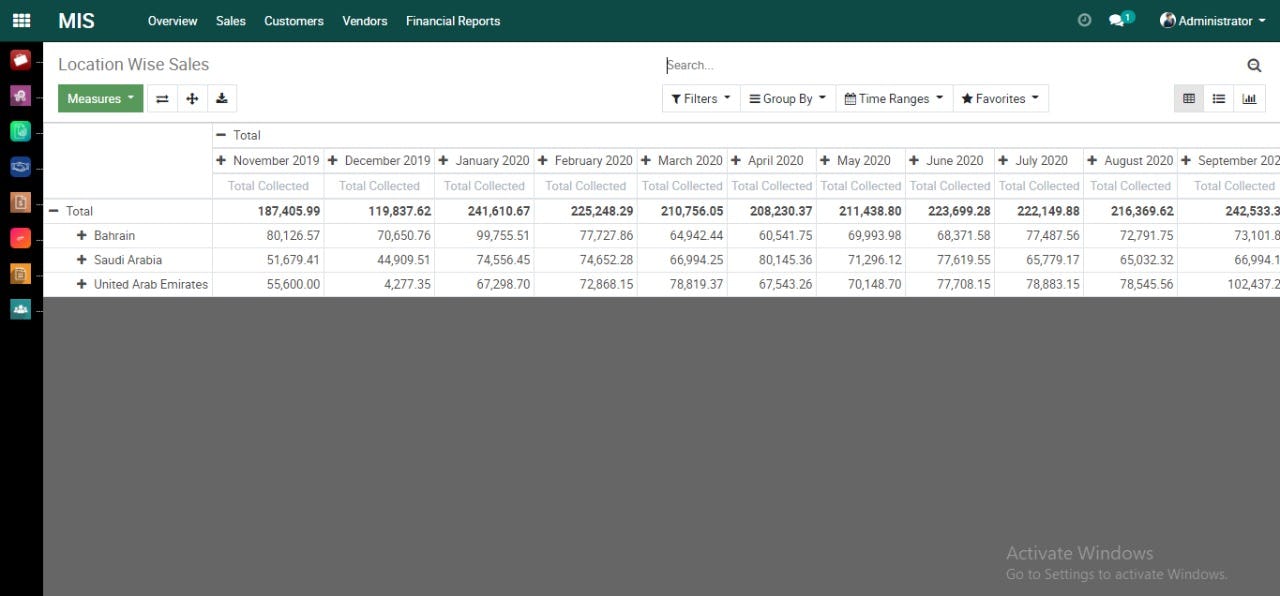Open the Administrator user menu
Image resolution: width=1280 pixels, height=596 pixels.
click(1210, 20)
